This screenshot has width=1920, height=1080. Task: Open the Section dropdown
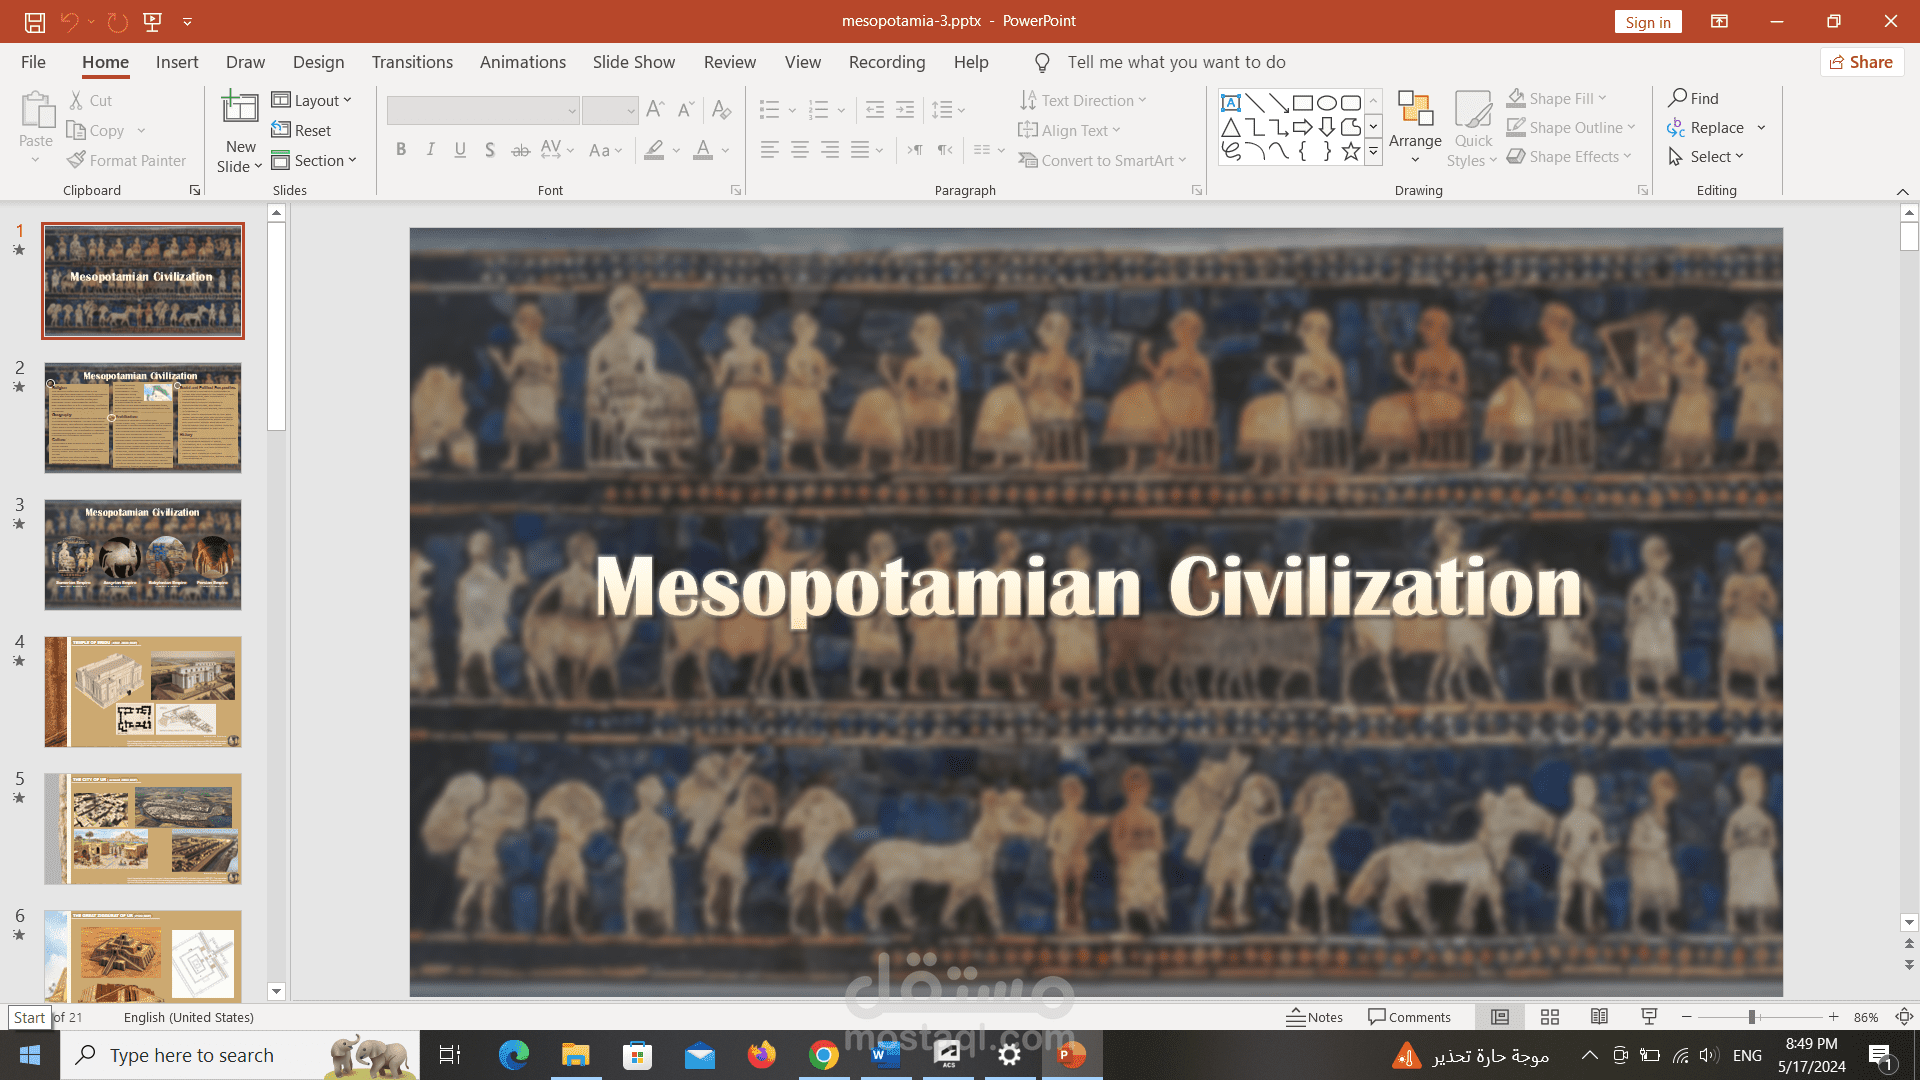point(314,160)
